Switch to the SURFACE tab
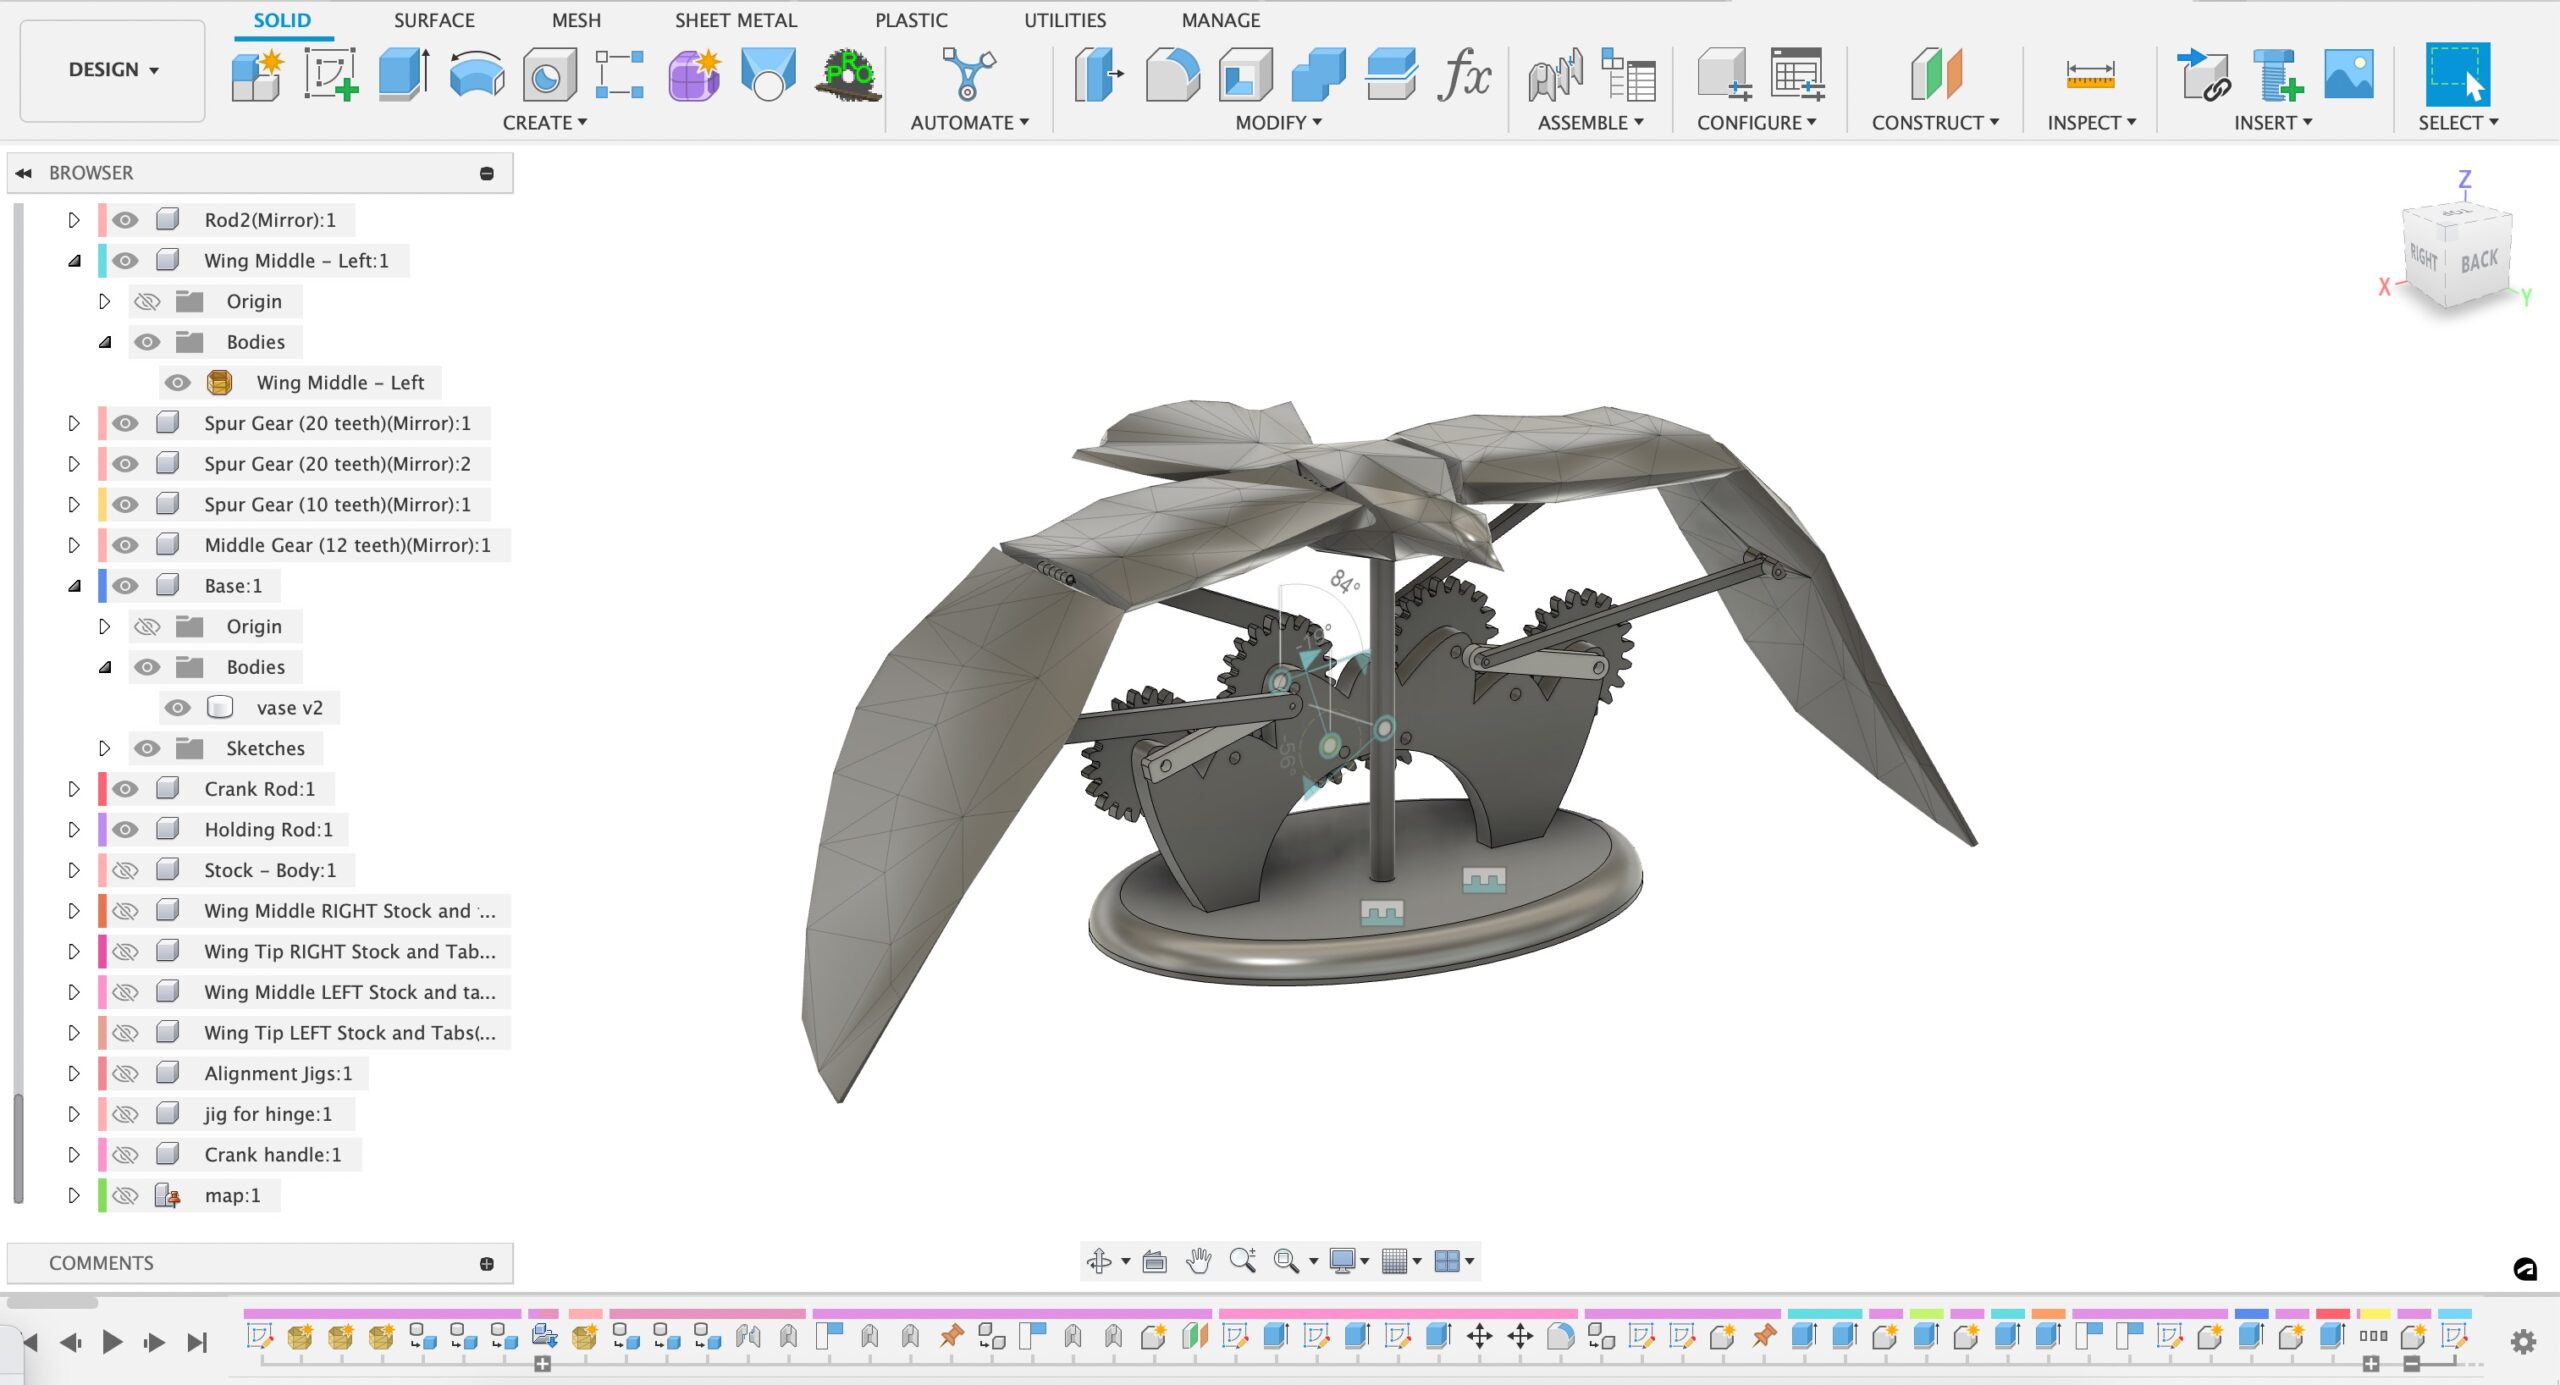 click(x=434, y=20)
